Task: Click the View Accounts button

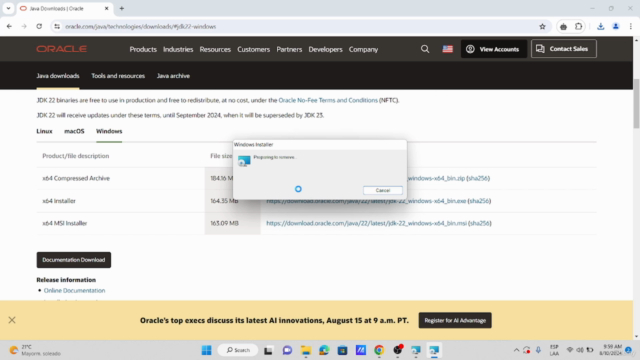Action: pyautogui.click(x=493, y=49)
